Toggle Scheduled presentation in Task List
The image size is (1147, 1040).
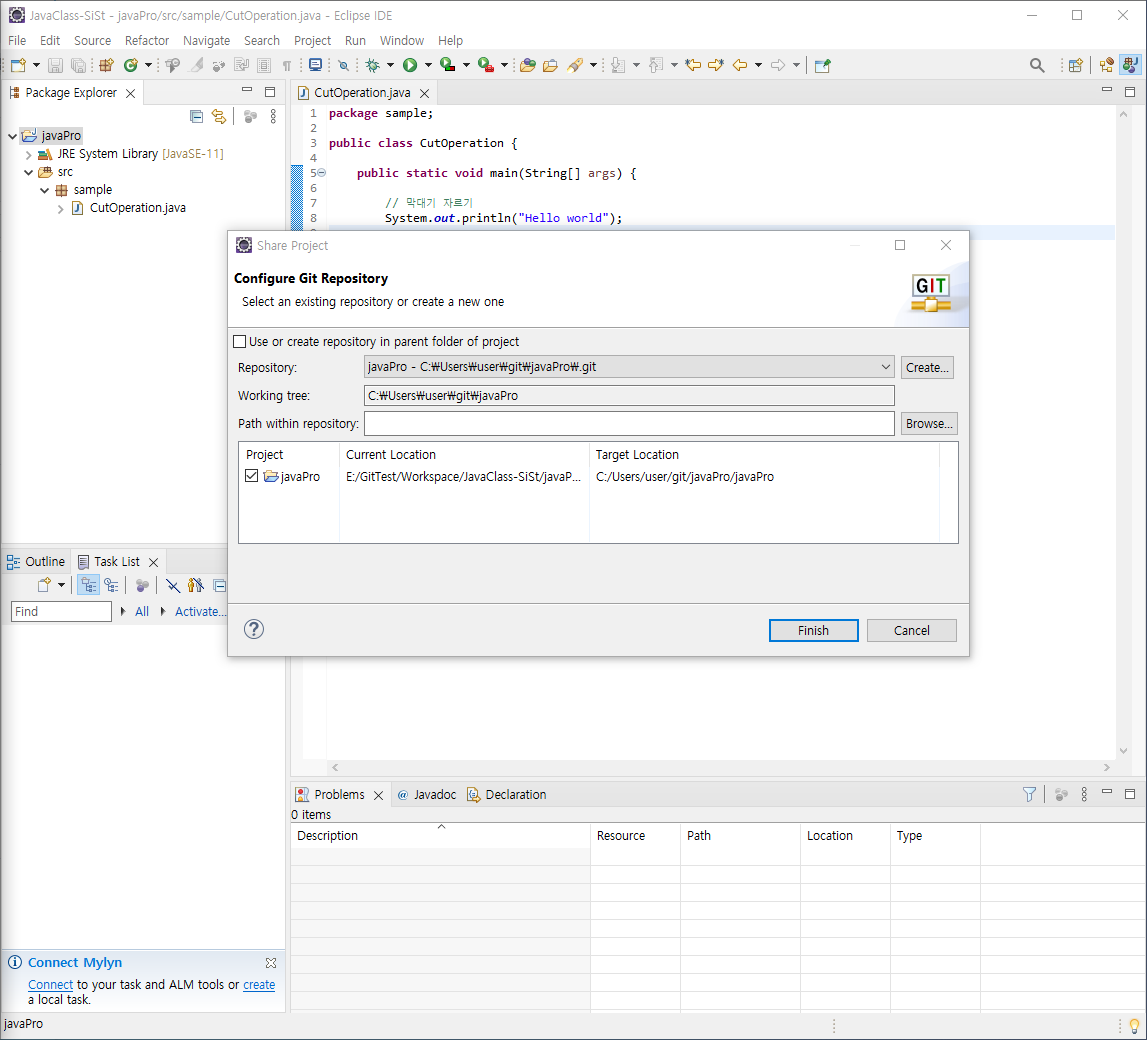(x=111, y=585)
